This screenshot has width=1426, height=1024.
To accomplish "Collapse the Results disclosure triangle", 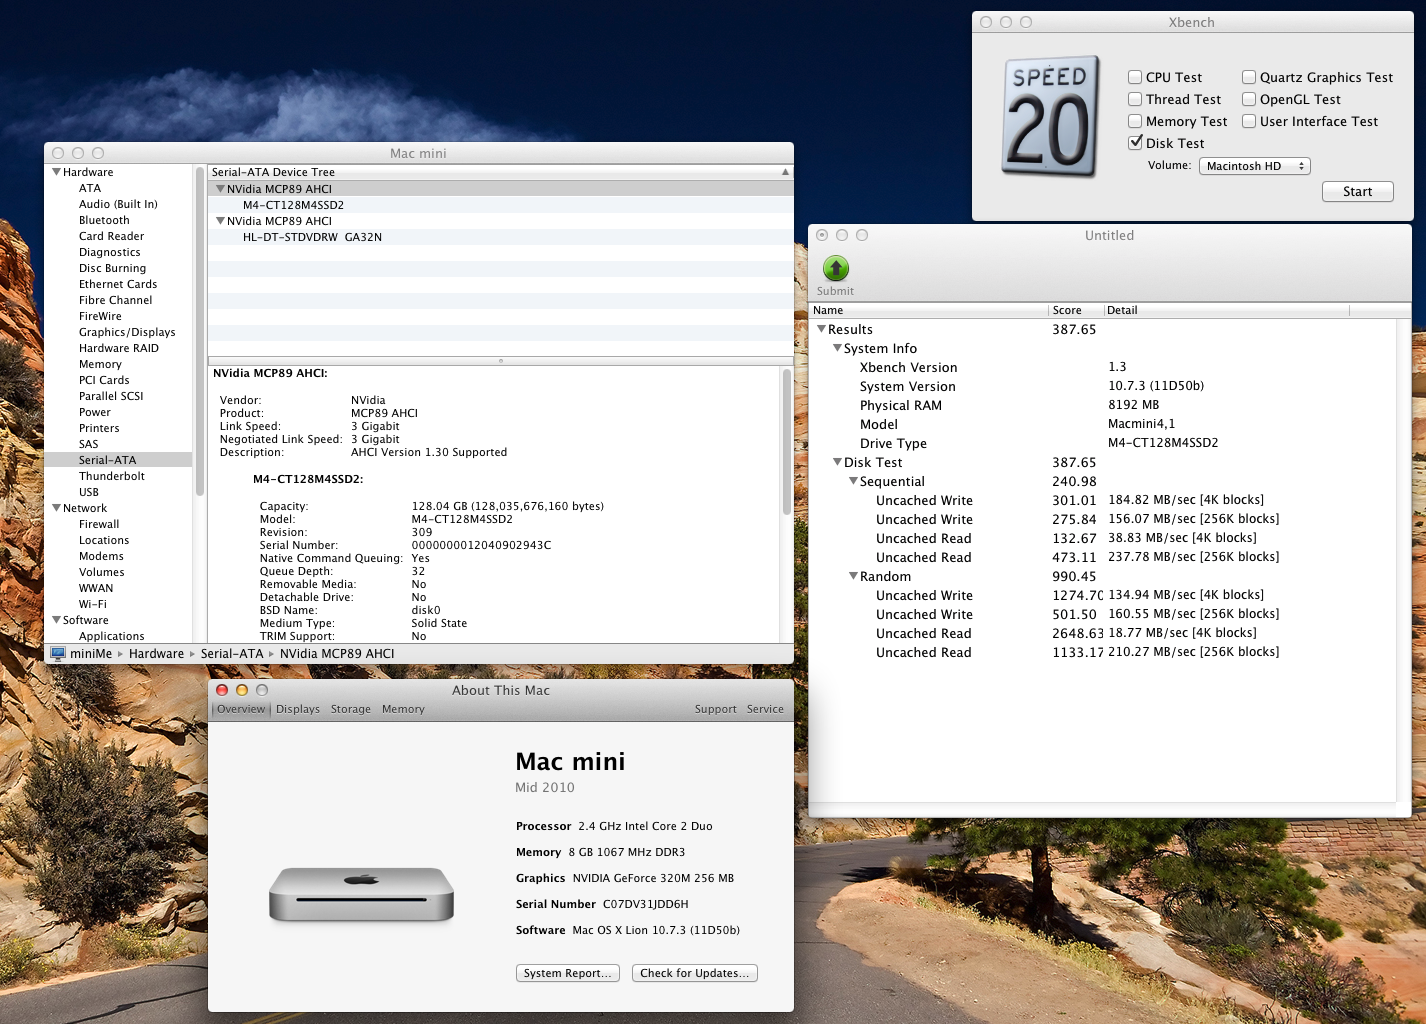I will tap(821, 329).
